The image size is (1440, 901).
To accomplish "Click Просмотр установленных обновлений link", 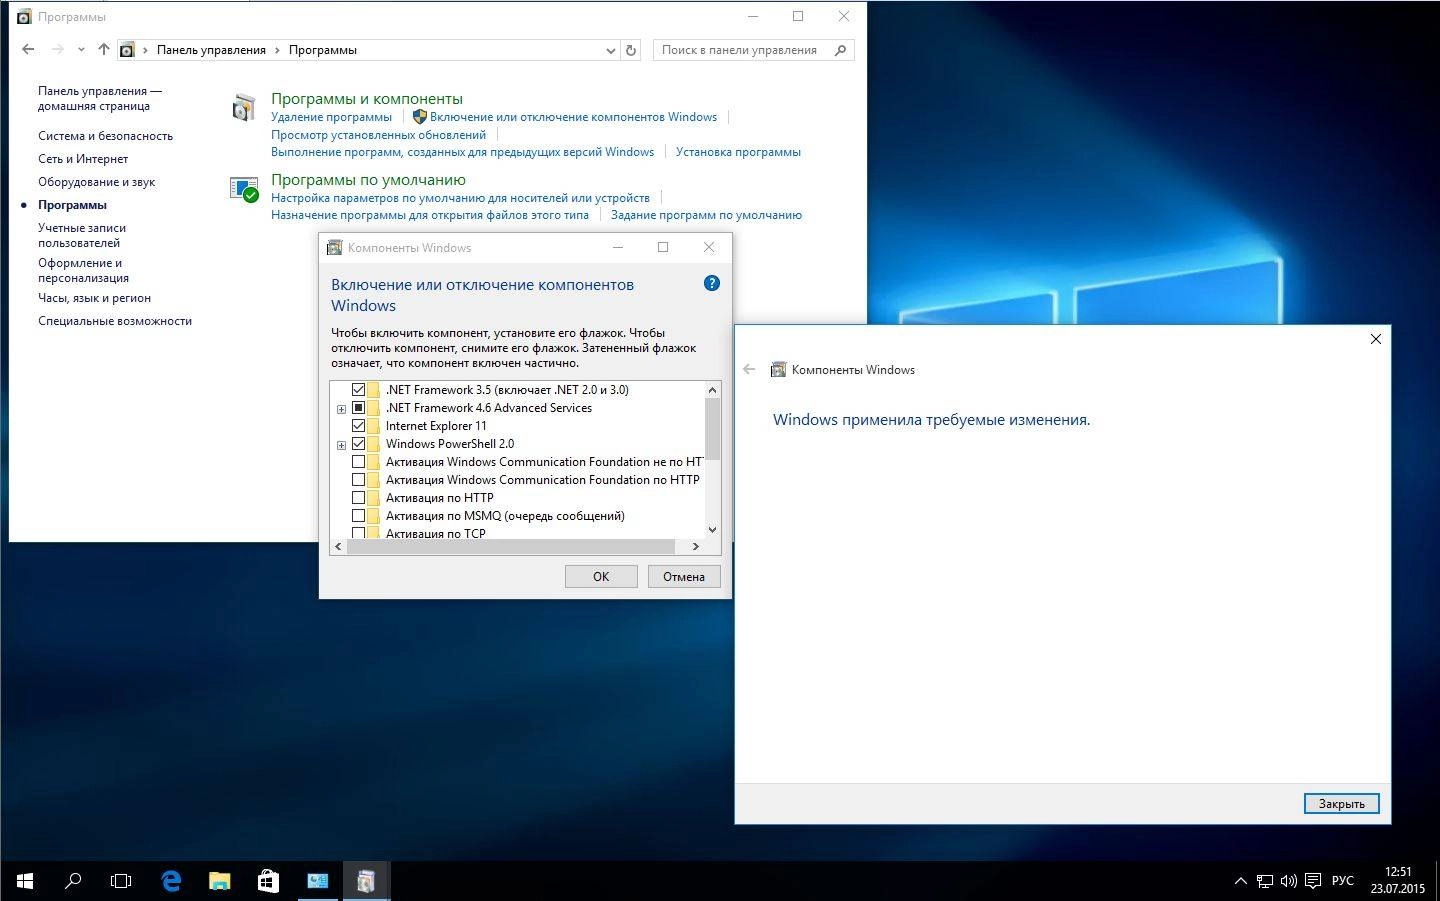I will [x=378, y=135].
